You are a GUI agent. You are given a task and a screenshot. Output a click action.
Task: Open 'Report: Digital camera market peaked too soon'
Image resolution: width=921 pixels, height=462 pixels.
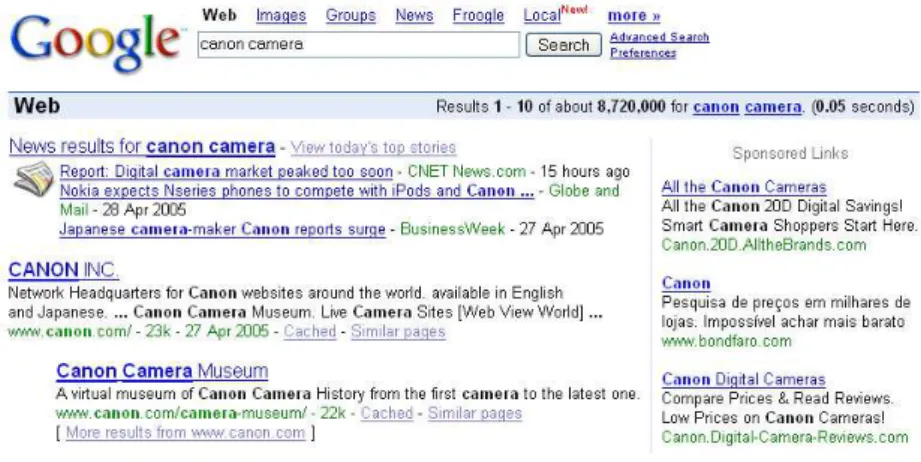click(226, 171)
